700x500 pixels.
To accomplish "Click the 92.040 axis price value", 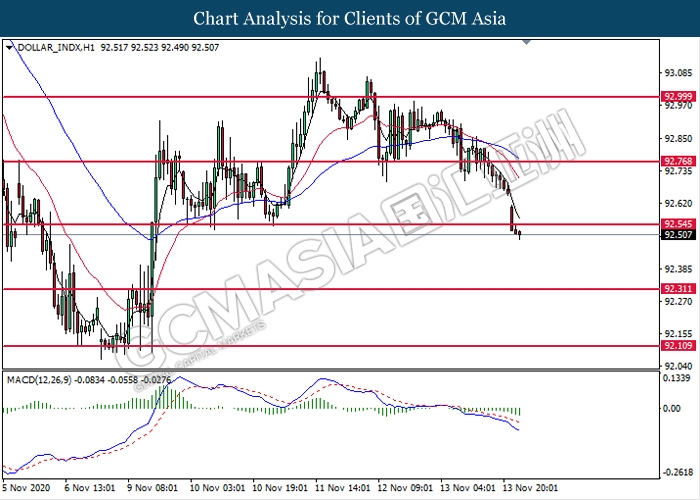I will (679, 367).
